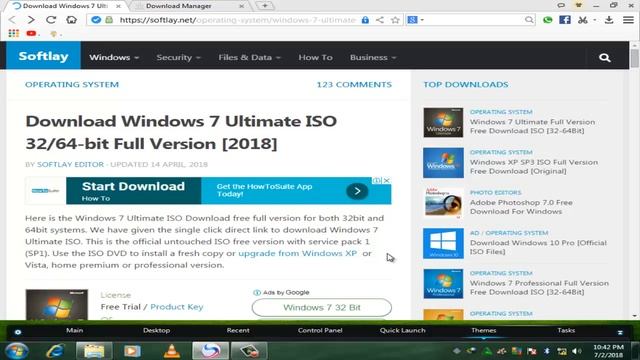Click the dock collapse icon beside Tasks

click(x=620, y=332)
